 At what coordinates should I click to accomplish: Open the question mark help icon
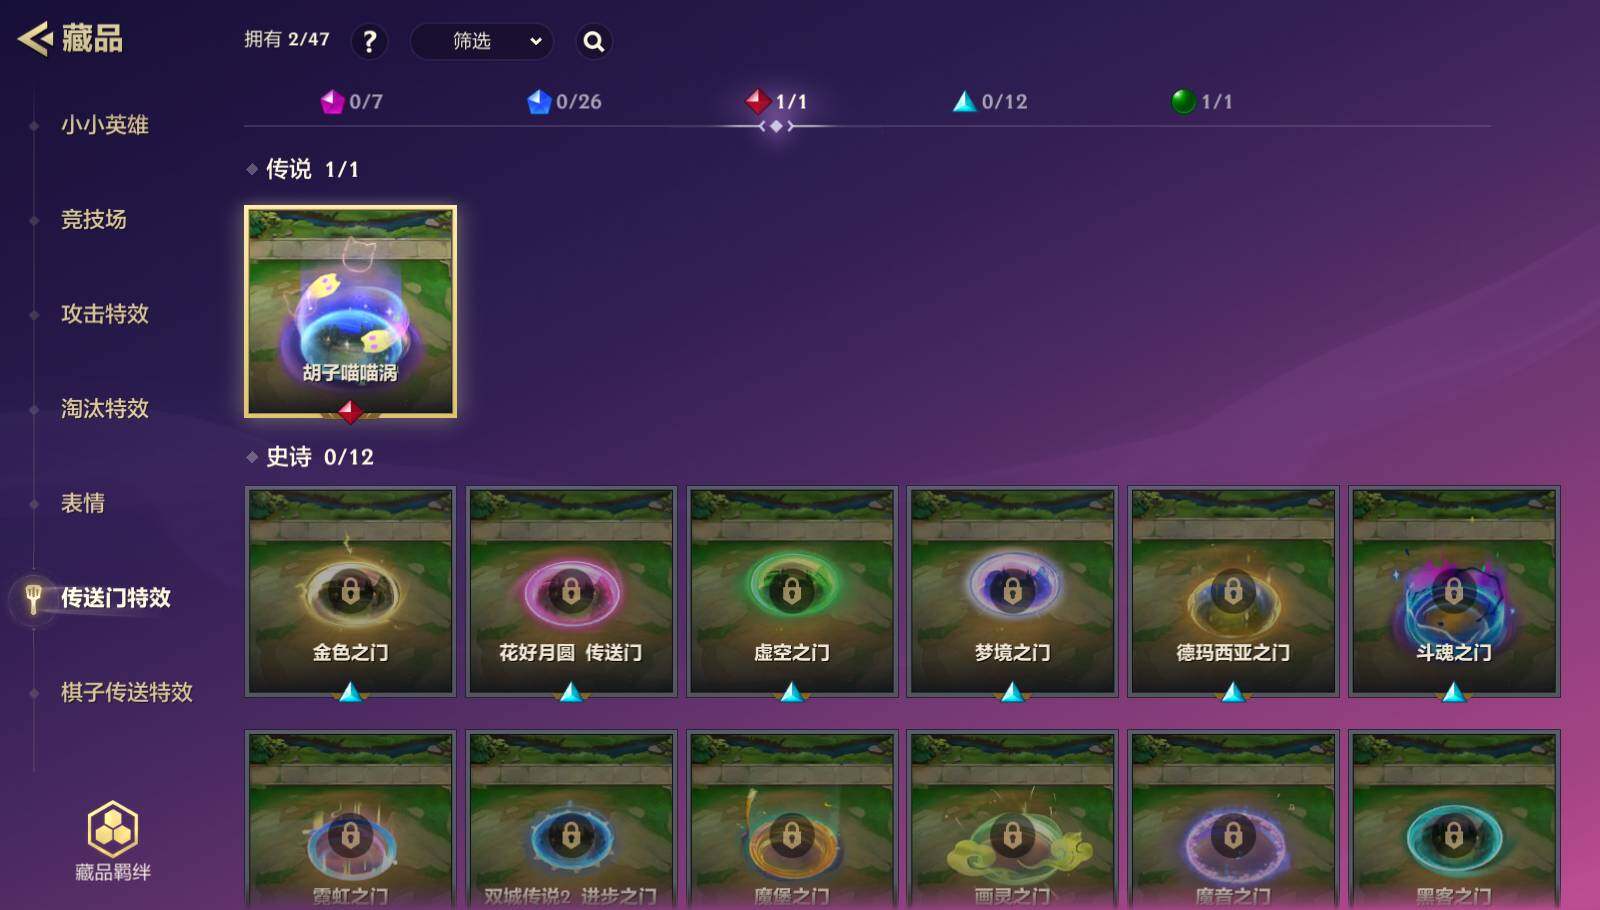coord(369,41)
